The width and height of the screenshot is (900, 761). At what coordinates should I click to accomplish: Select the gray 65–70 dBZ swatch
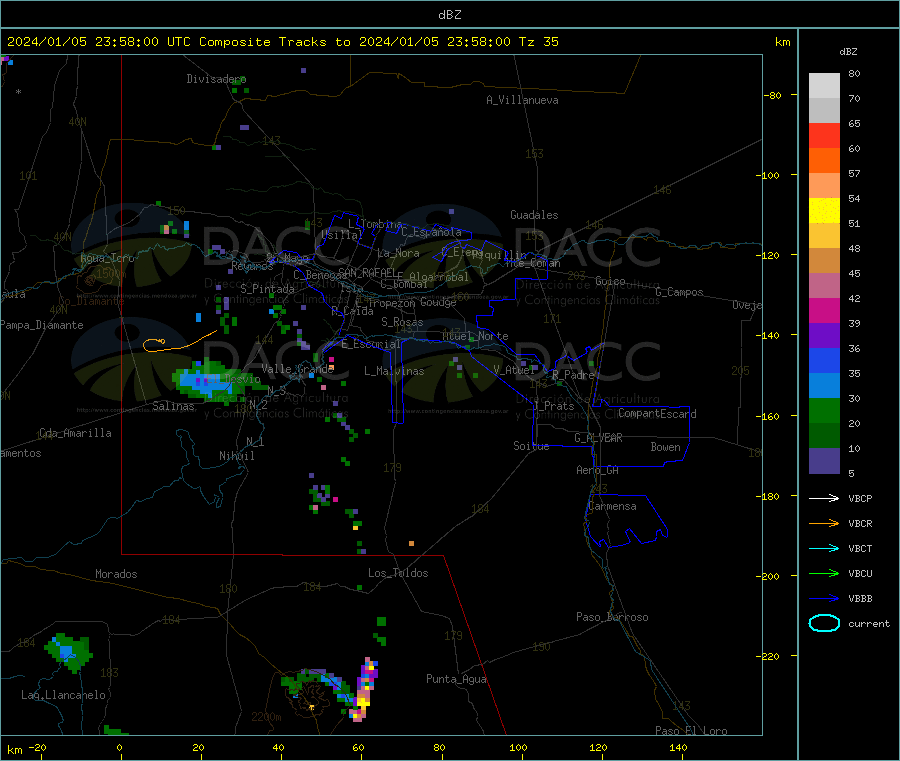(x=824, y=111)
